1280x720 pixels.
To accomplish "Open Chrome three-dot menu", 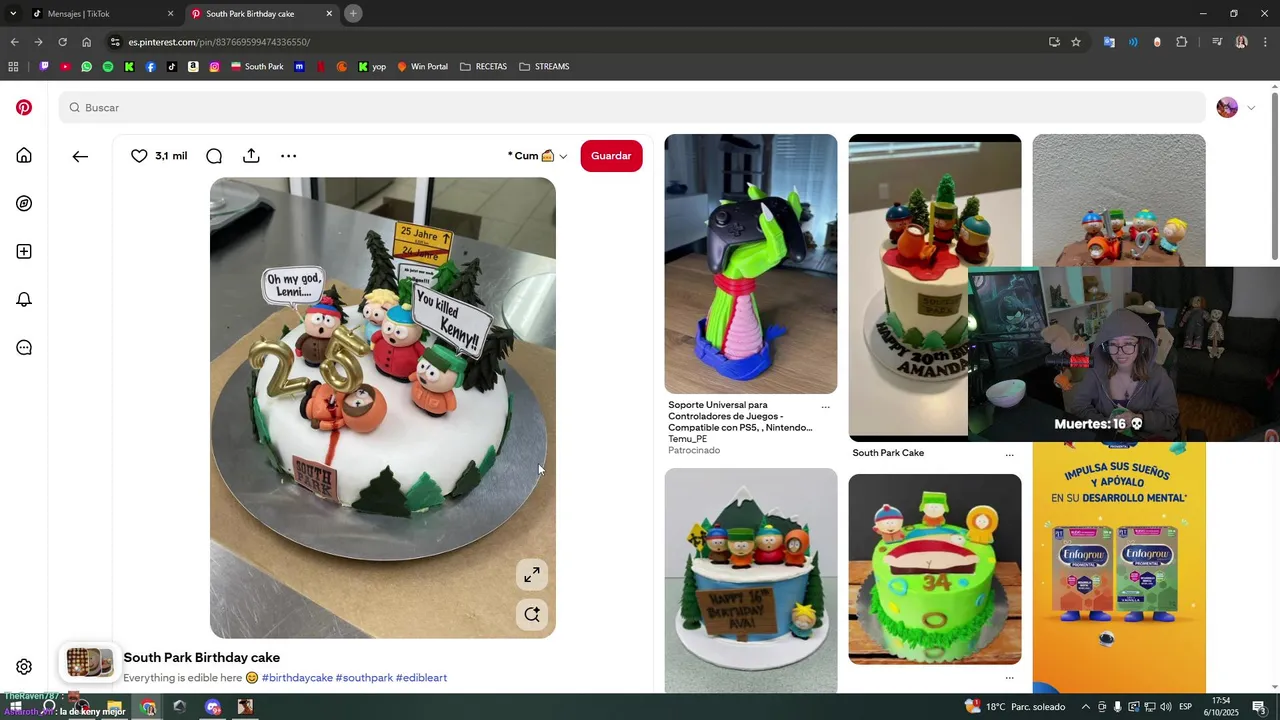I will coord(1266,42).
